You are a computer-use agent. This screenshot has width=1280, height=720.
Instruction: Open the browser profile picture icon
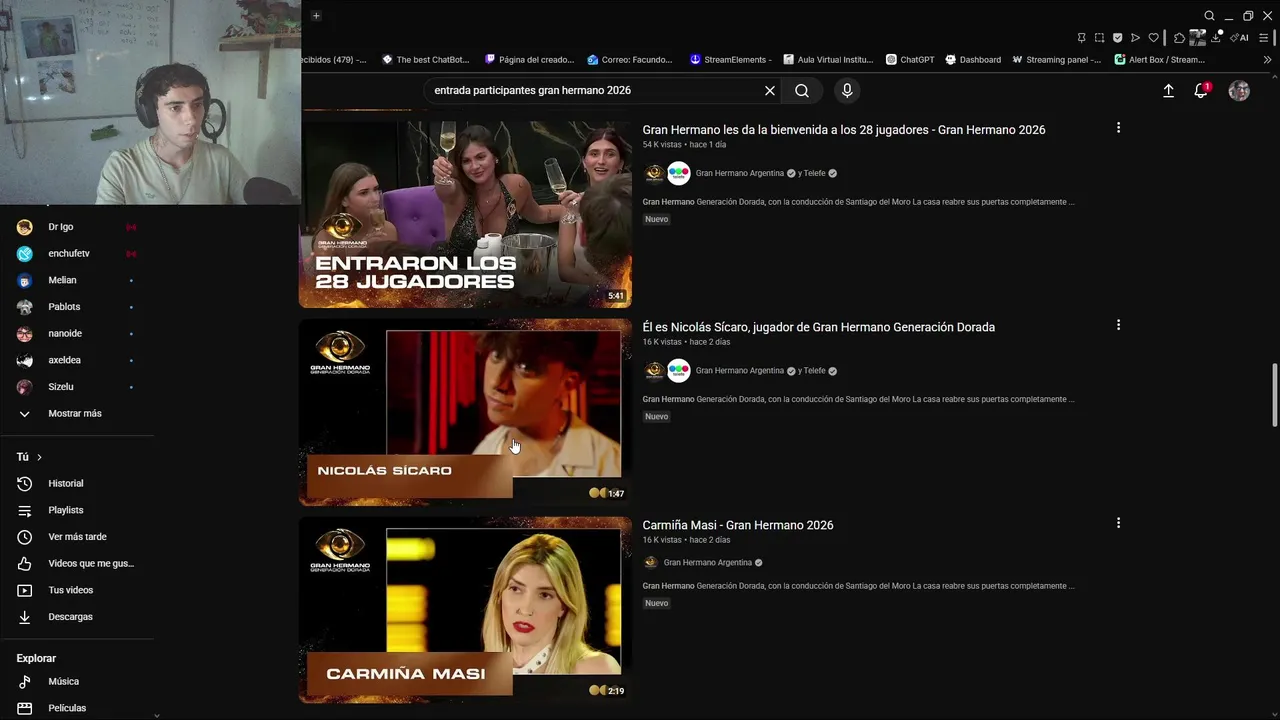point(1197,38)
